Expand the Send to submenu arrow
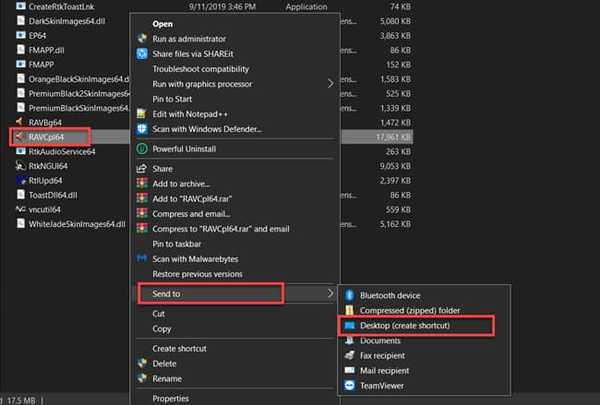600x405 pixels. [x=330, y=294]
